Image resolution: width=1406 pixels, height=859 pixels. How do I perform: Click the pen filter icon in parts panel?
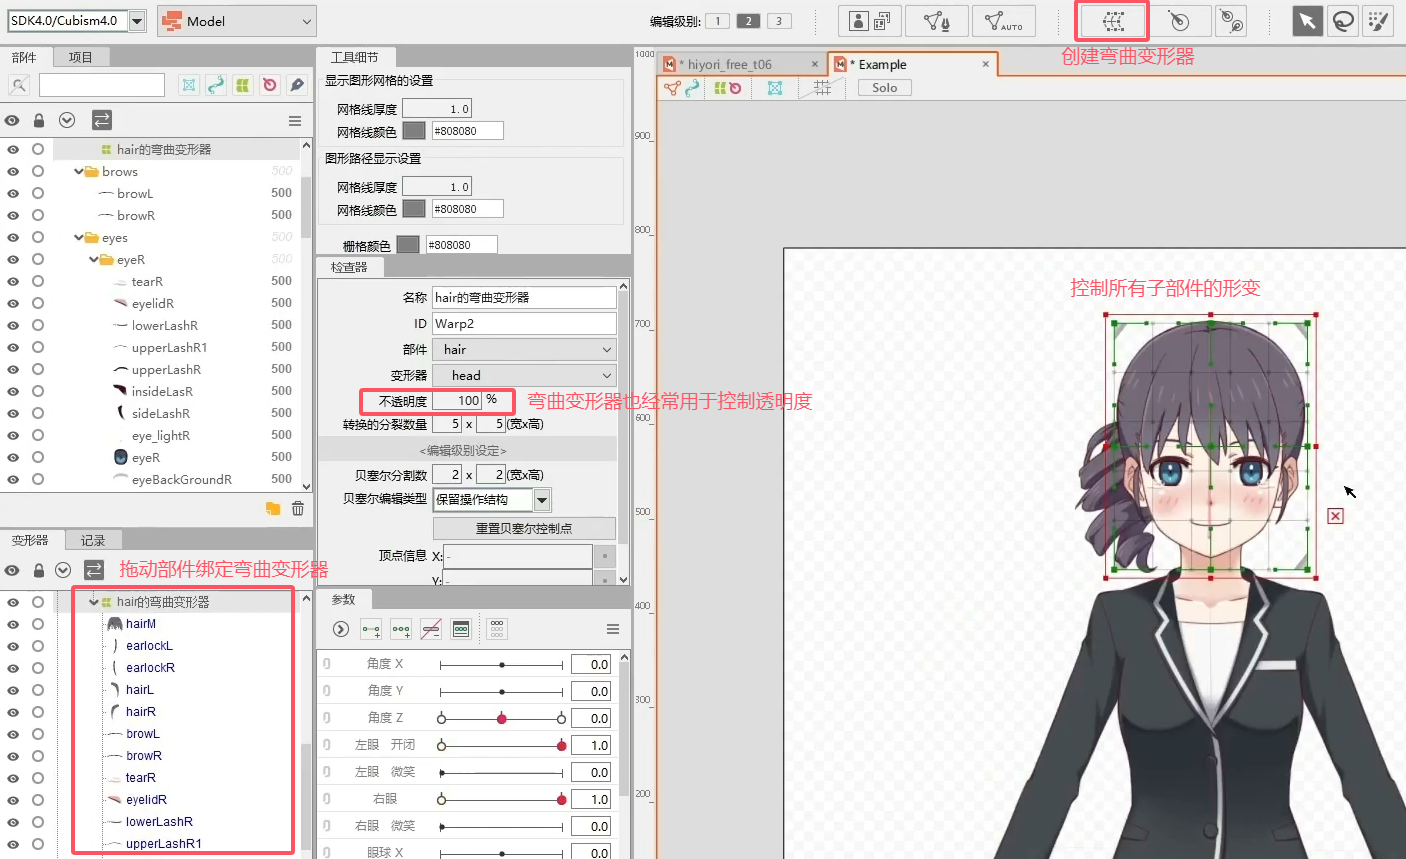coord(297,85)
